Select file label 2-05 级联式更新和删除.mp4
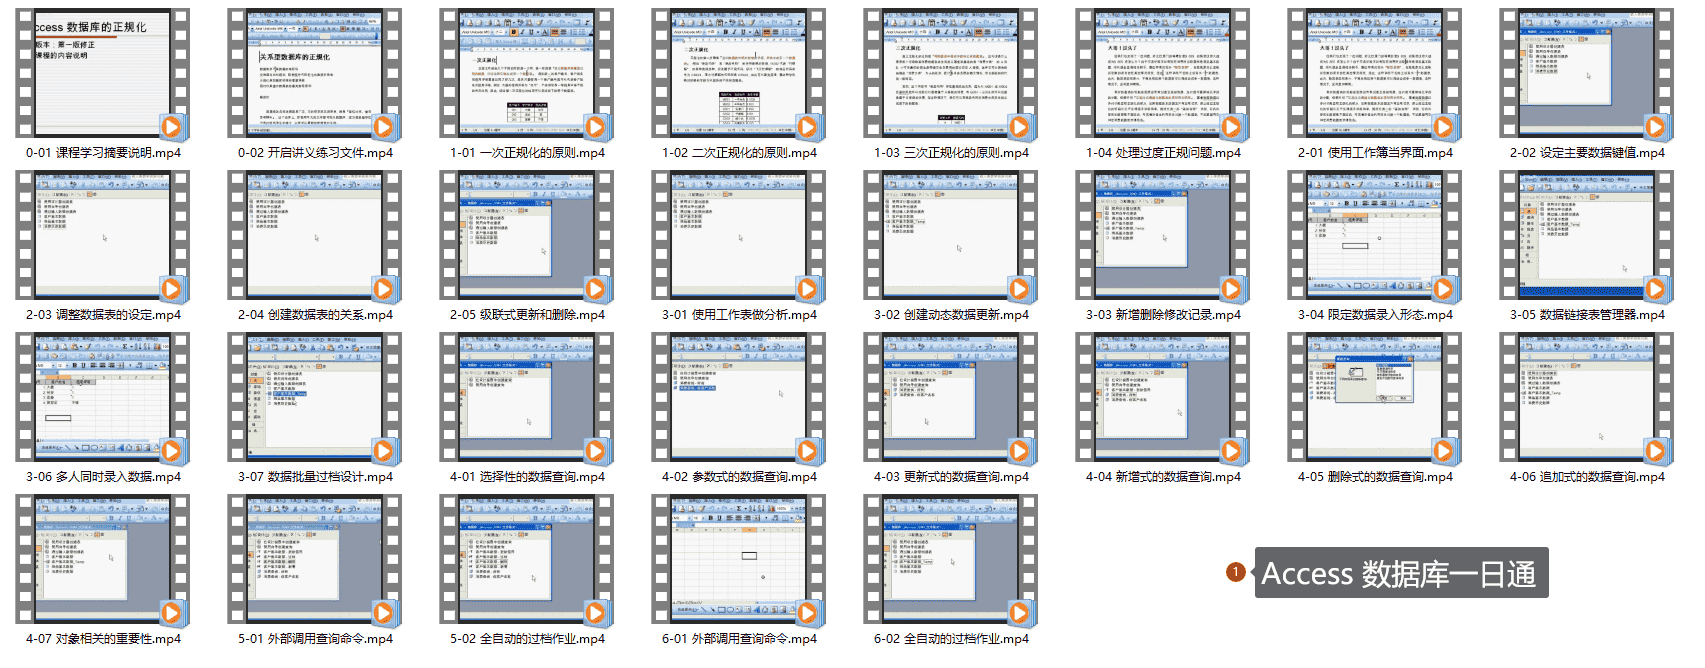The image size is (1705, 668). tap(527, 315)
